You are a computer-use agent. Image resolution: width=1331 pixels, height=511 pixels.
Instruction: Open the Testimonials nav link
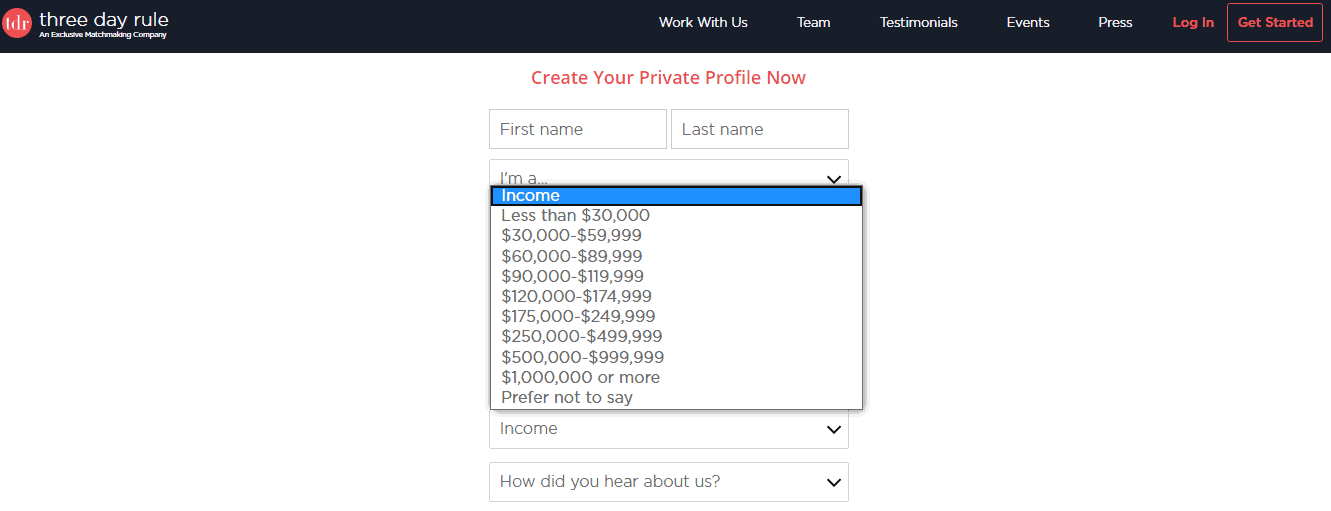pos(918,22)
